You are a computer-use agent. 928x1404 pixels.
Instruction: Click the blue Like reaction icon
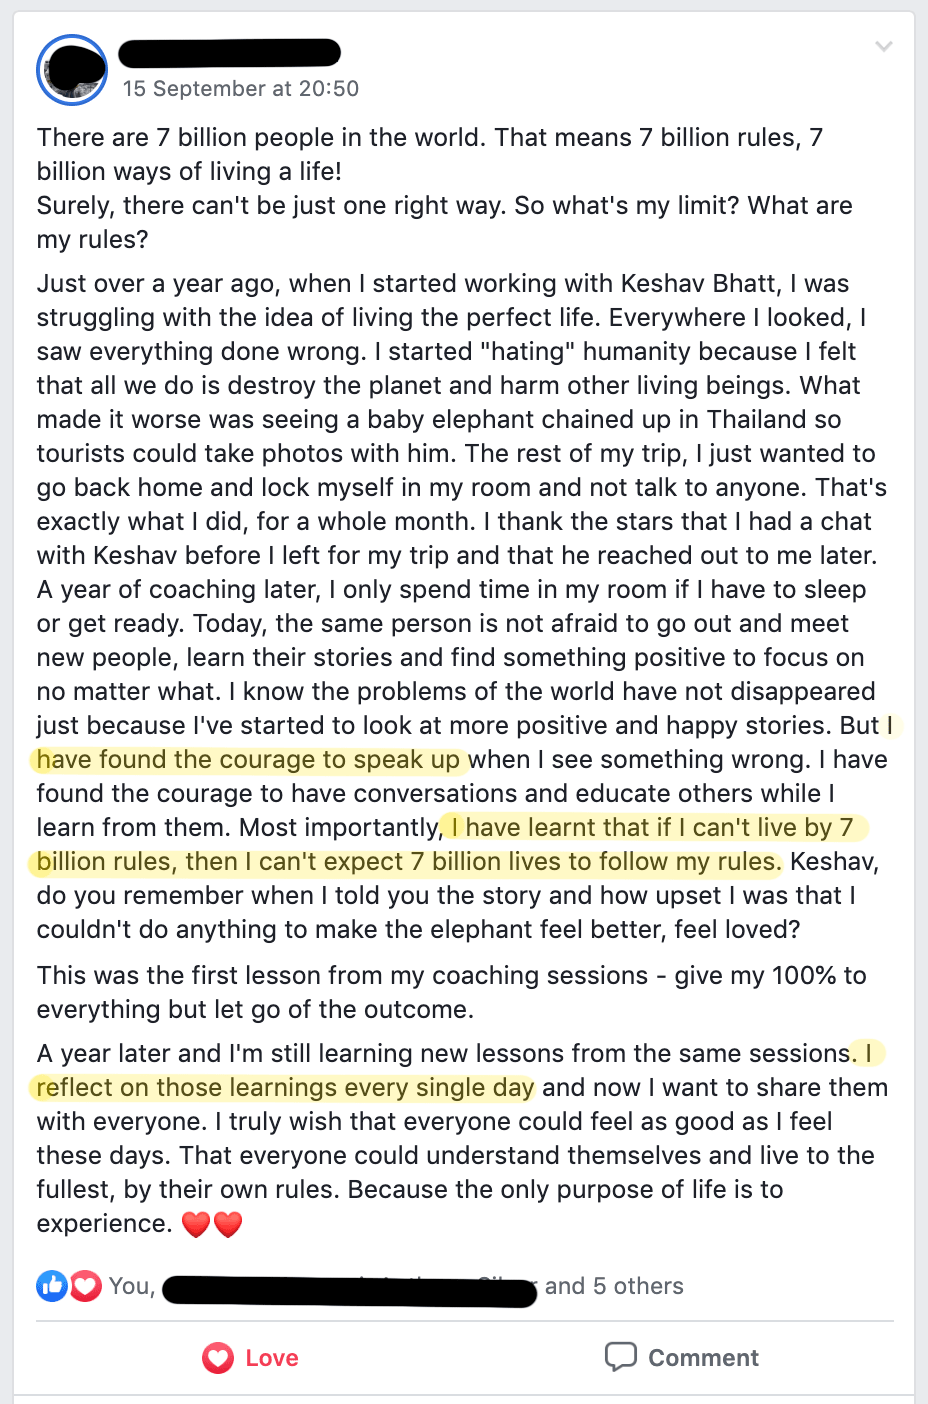[52, 1286]
